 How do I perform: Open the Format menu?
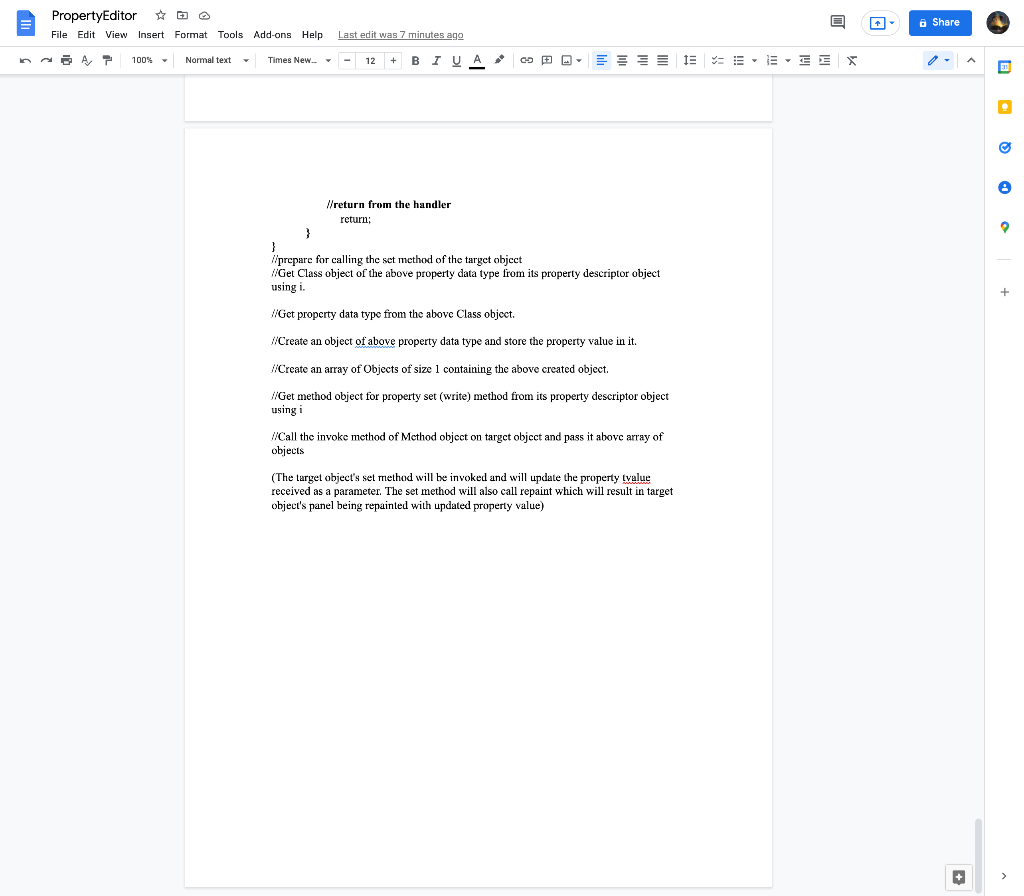click(190, 34)
